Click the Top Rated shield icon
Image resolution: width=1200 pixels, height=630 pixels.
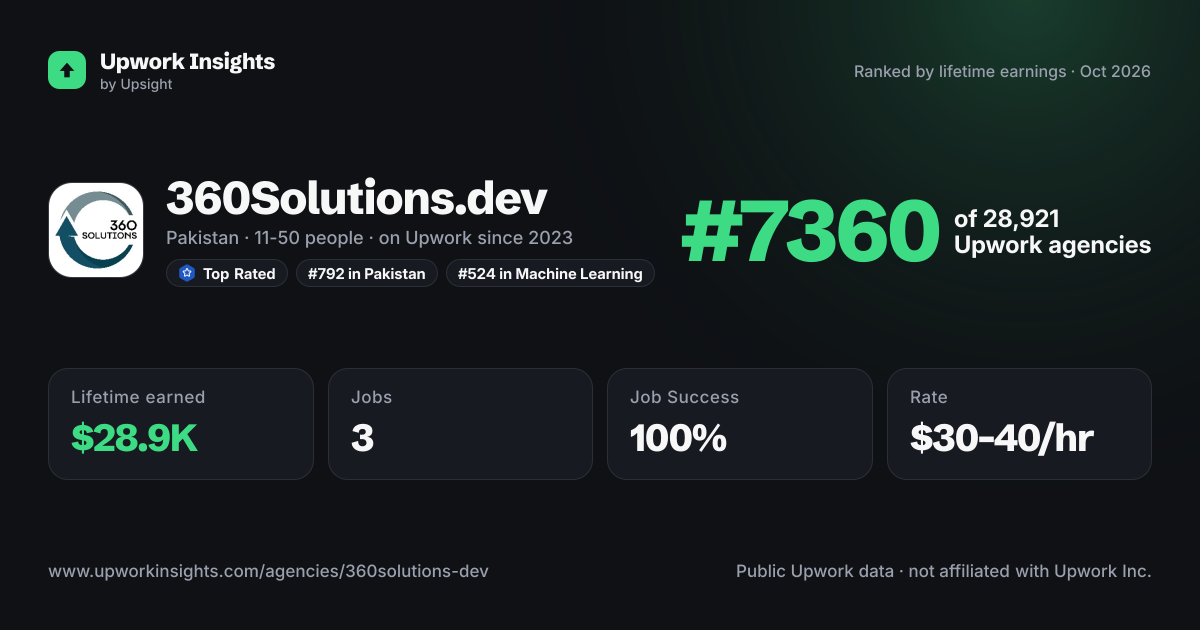(186, 273)
